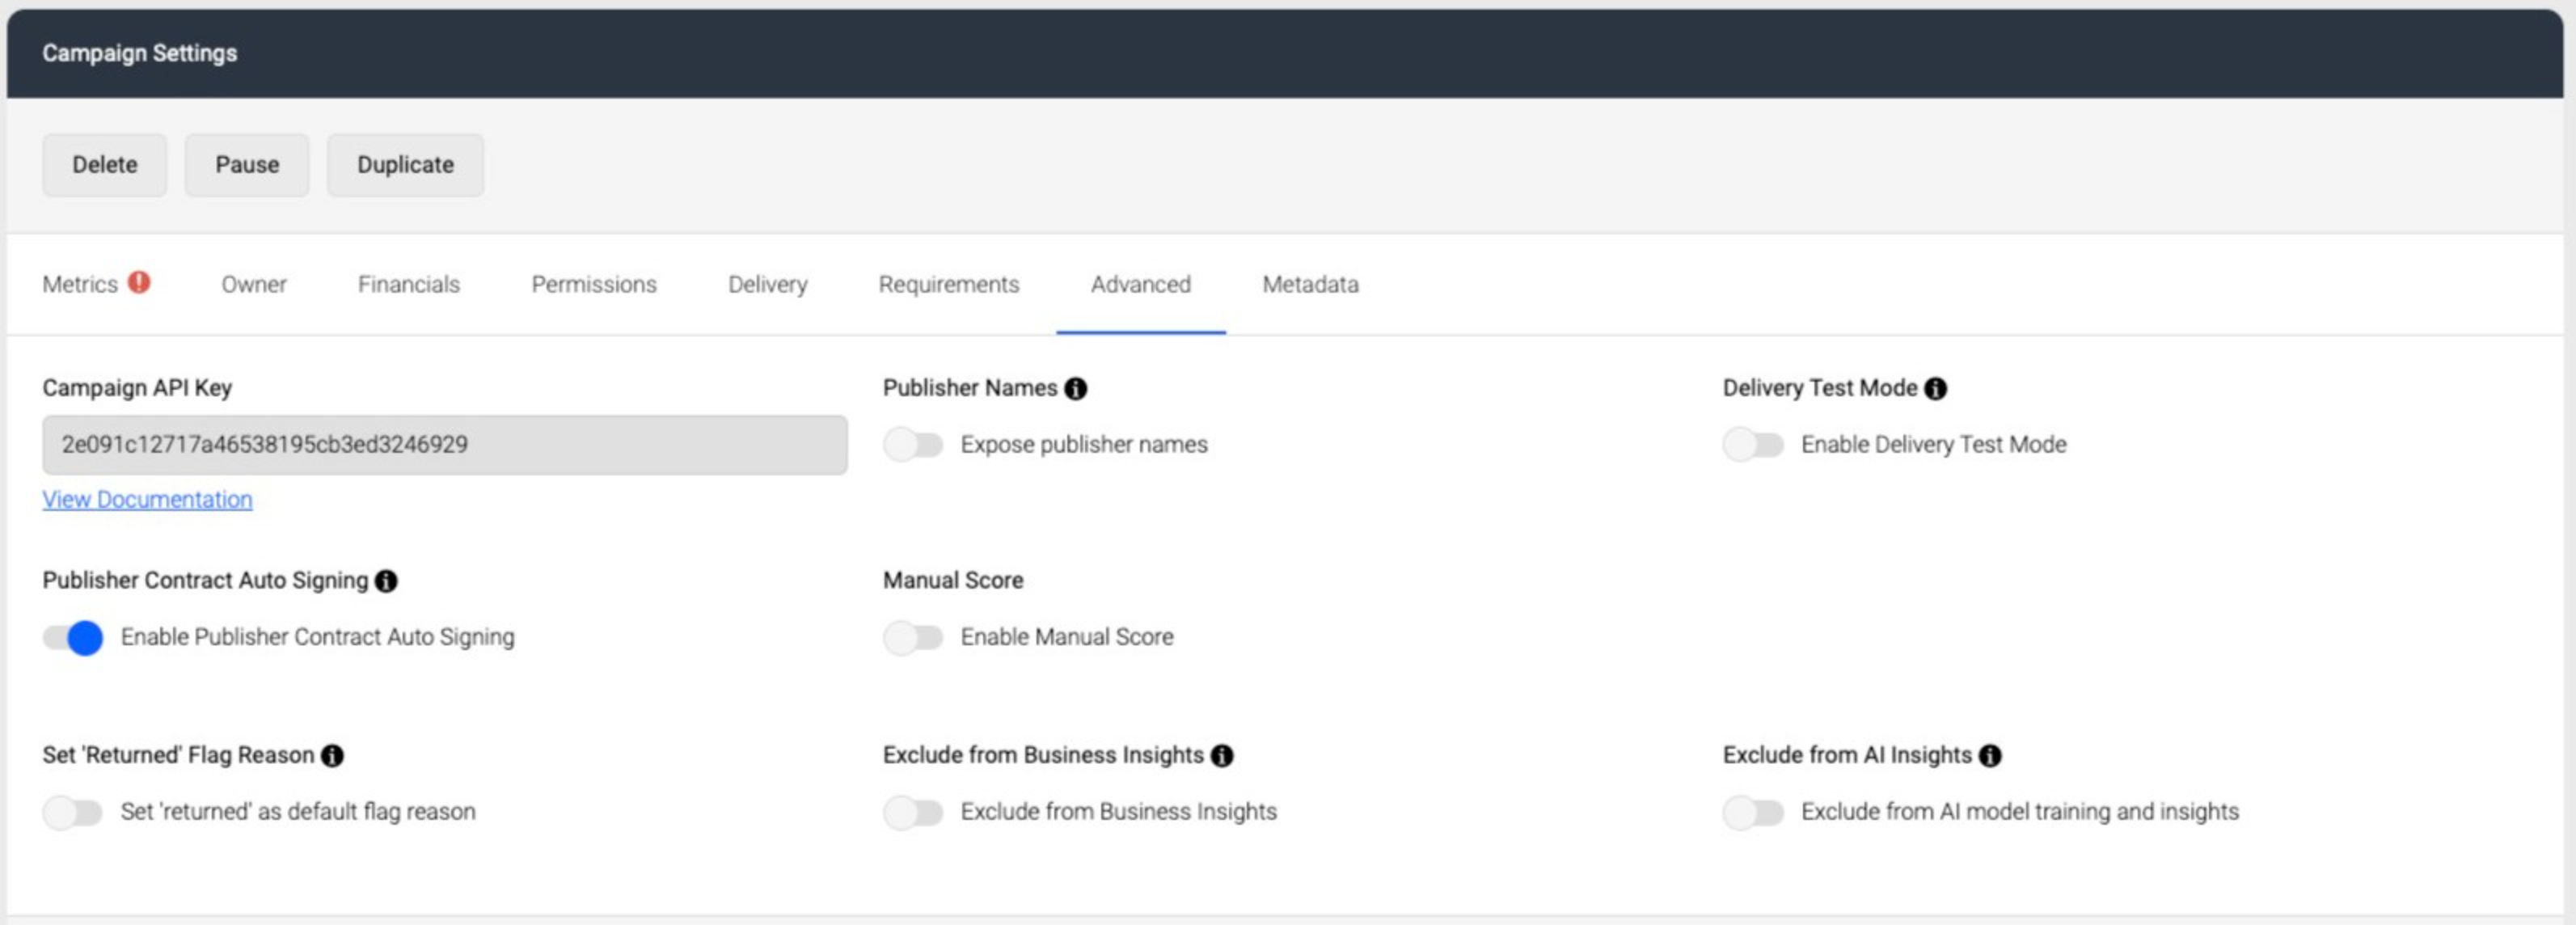
Task: Pause the campaign with Pause button
Action: (247, 165)
